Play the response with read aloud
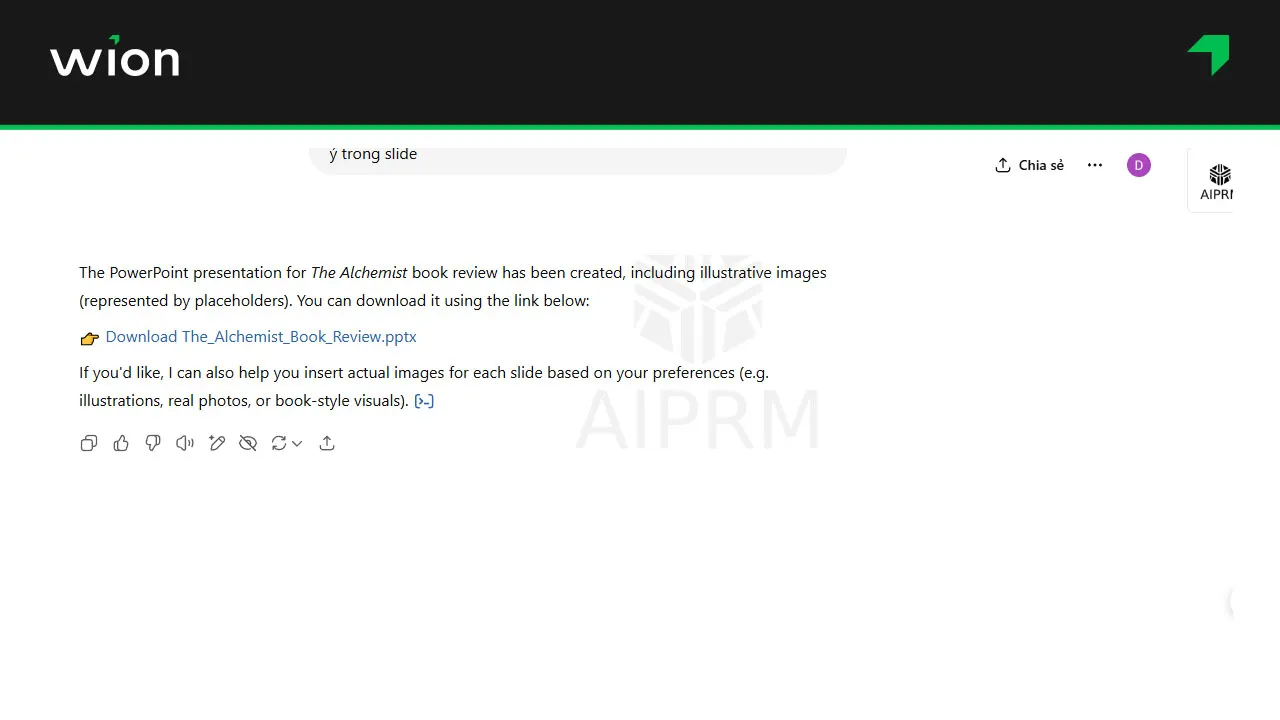Screen dimensions: 1280x720 coord(185,443)
